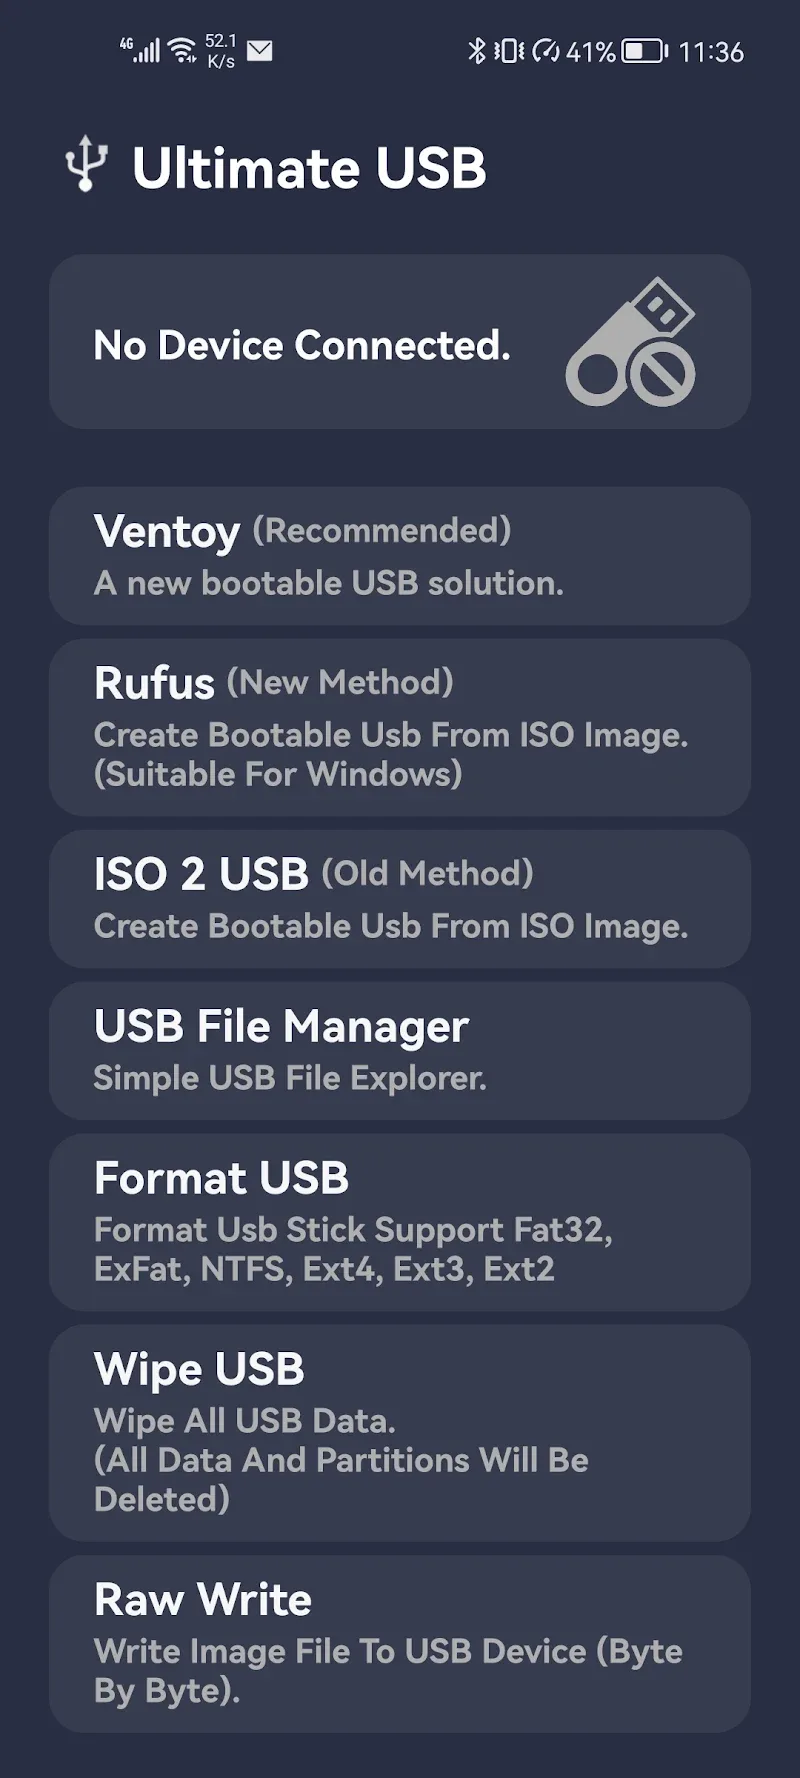Tap the vibrate mode icon
The width and height of the screenshot is (800, 1778).
(508, 51)
